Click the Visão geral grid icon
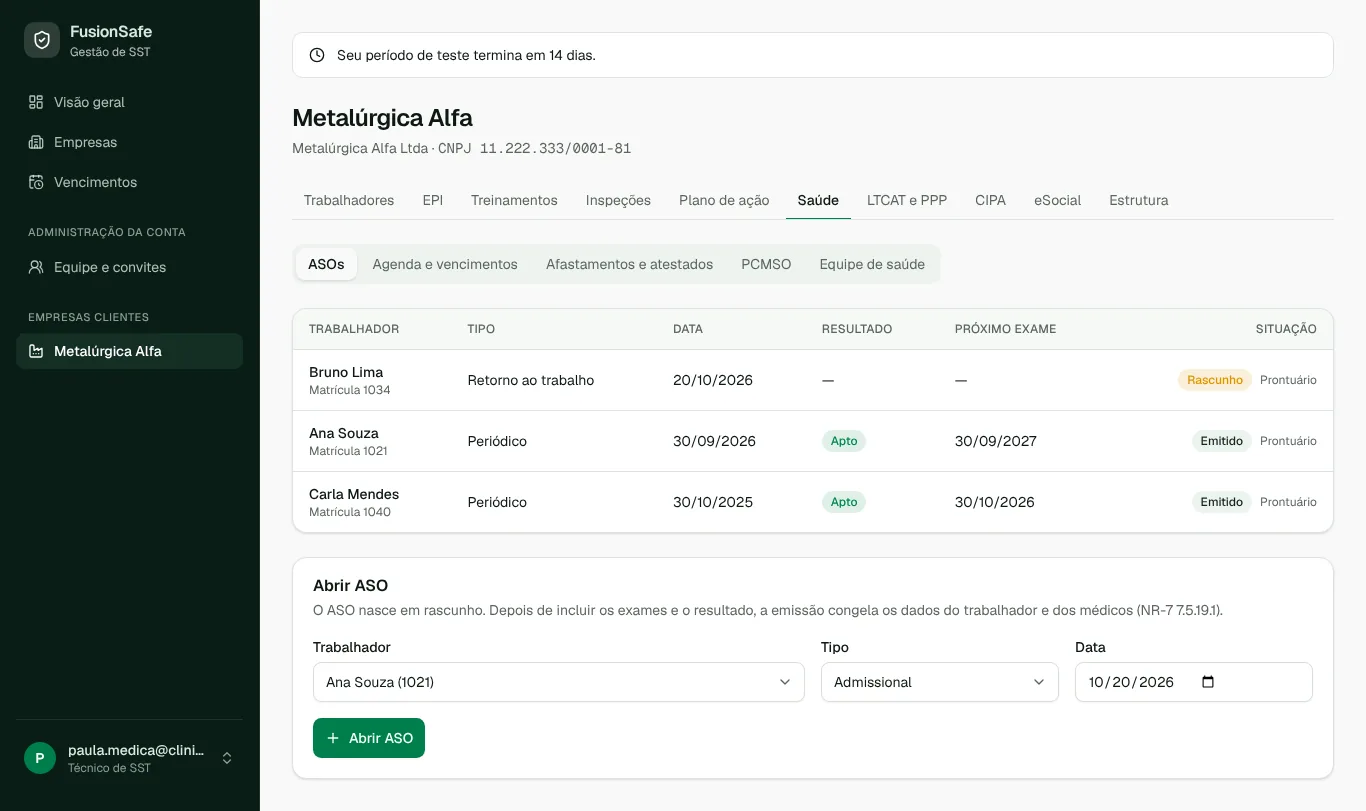The height and width of the screenshot is (811, 1366). pos(36,102)
